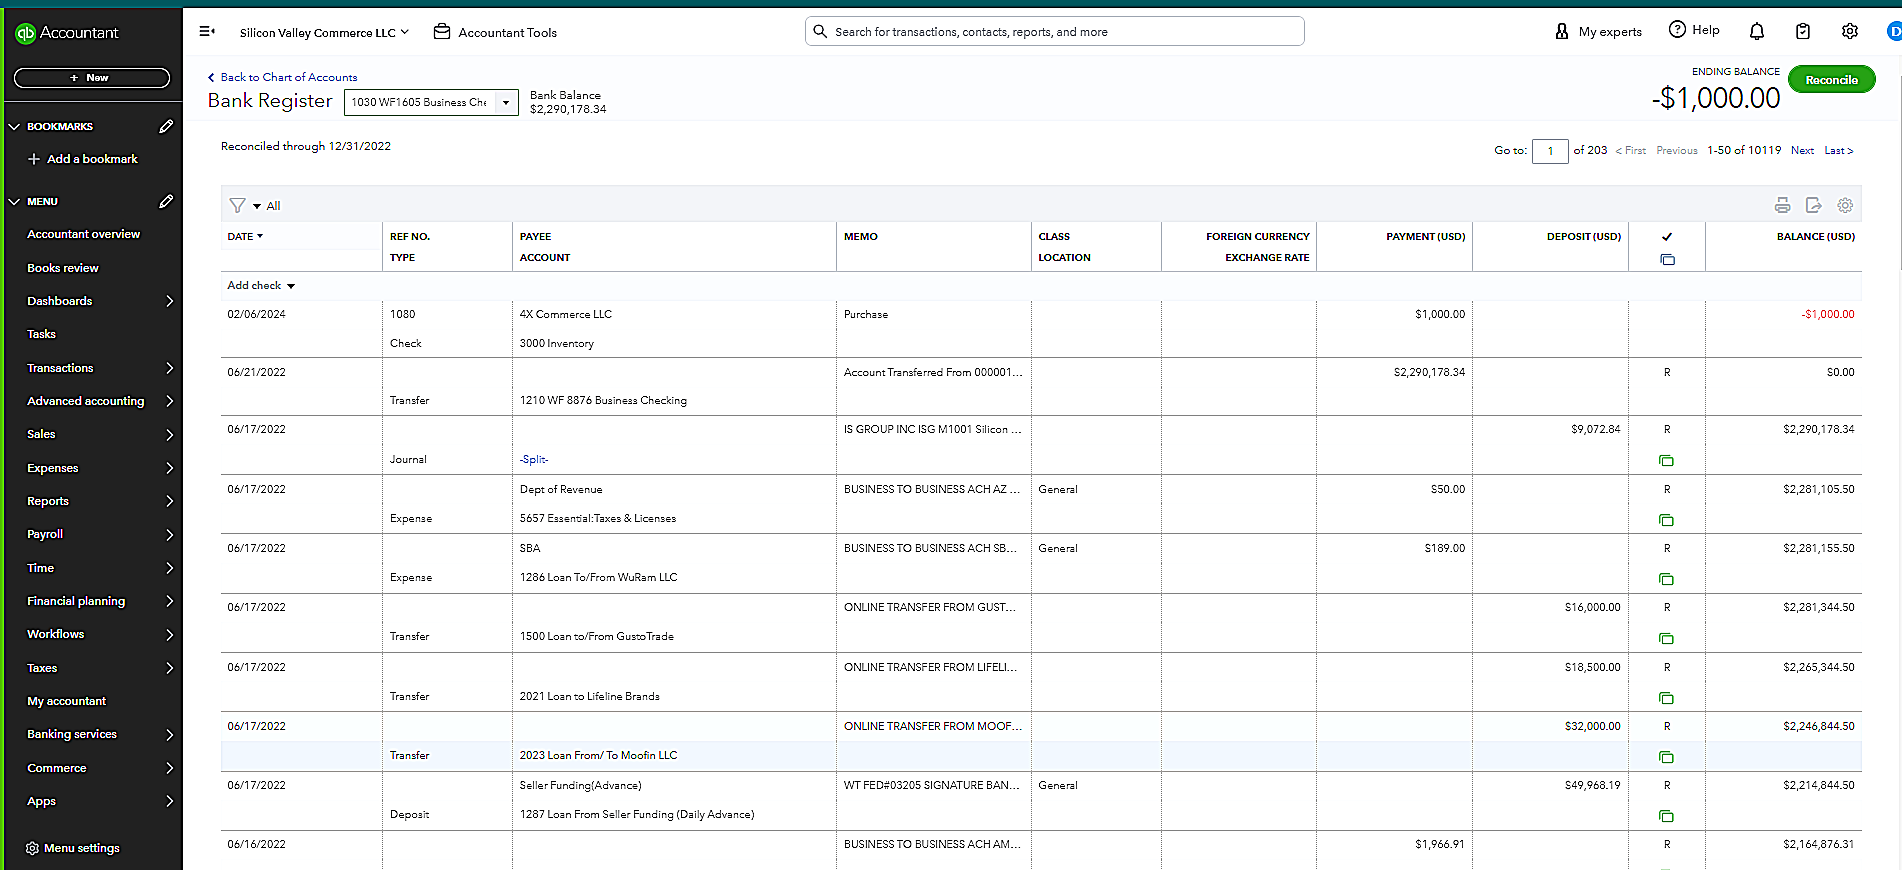Click Menu settings gear icon
This screenshot has width=1902, height=870.
32,848
